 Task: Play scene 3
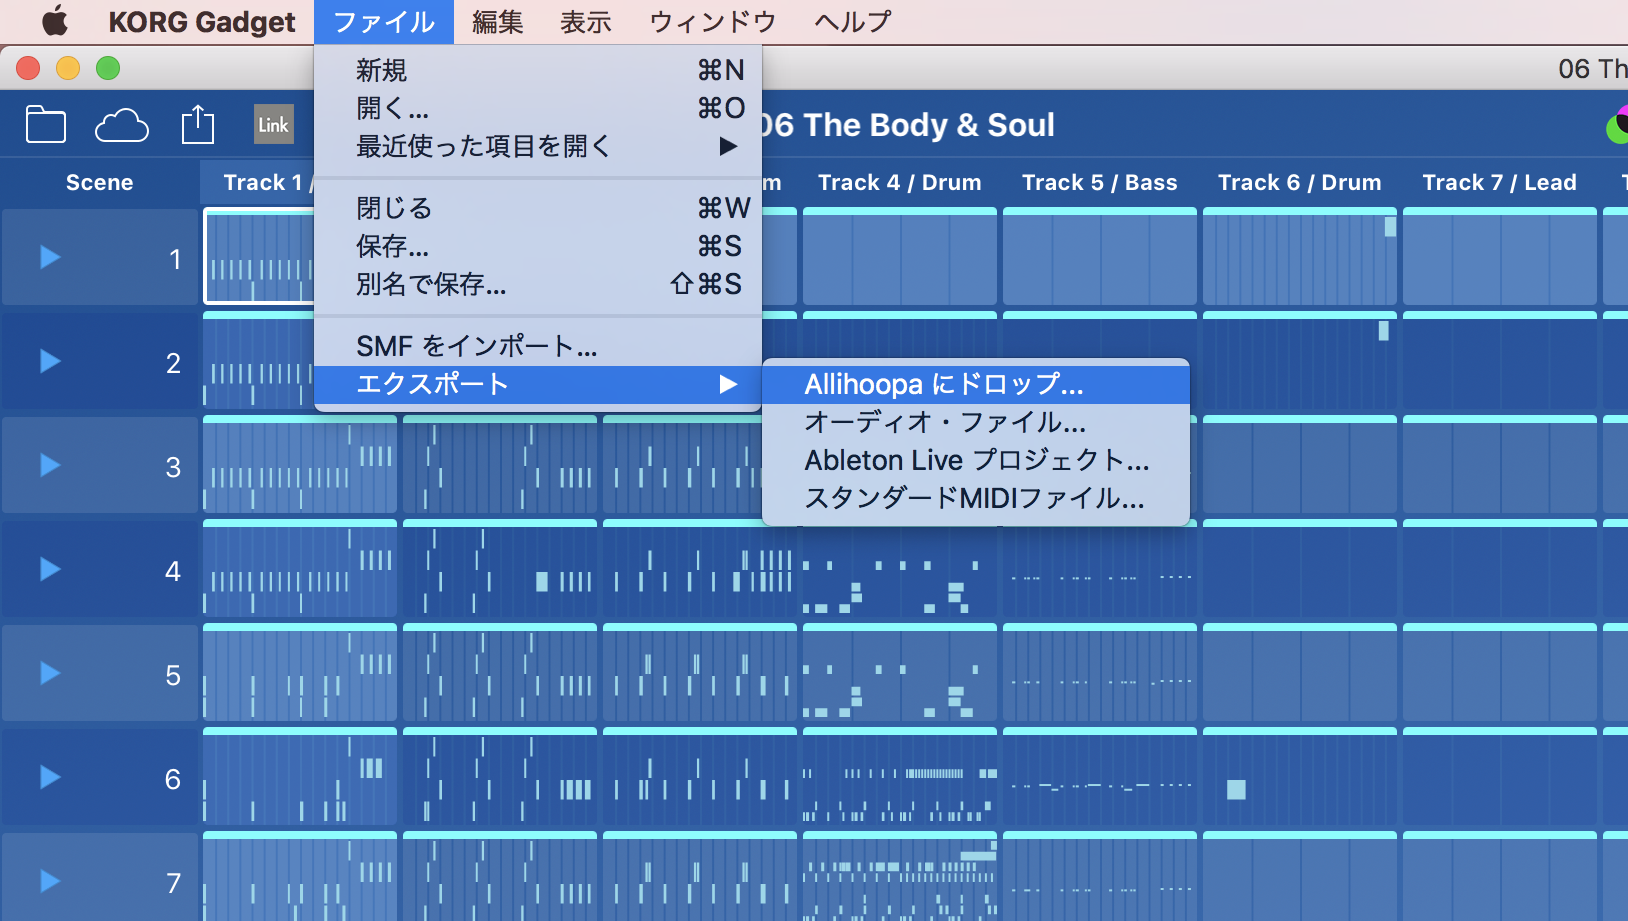click(49, 465)
